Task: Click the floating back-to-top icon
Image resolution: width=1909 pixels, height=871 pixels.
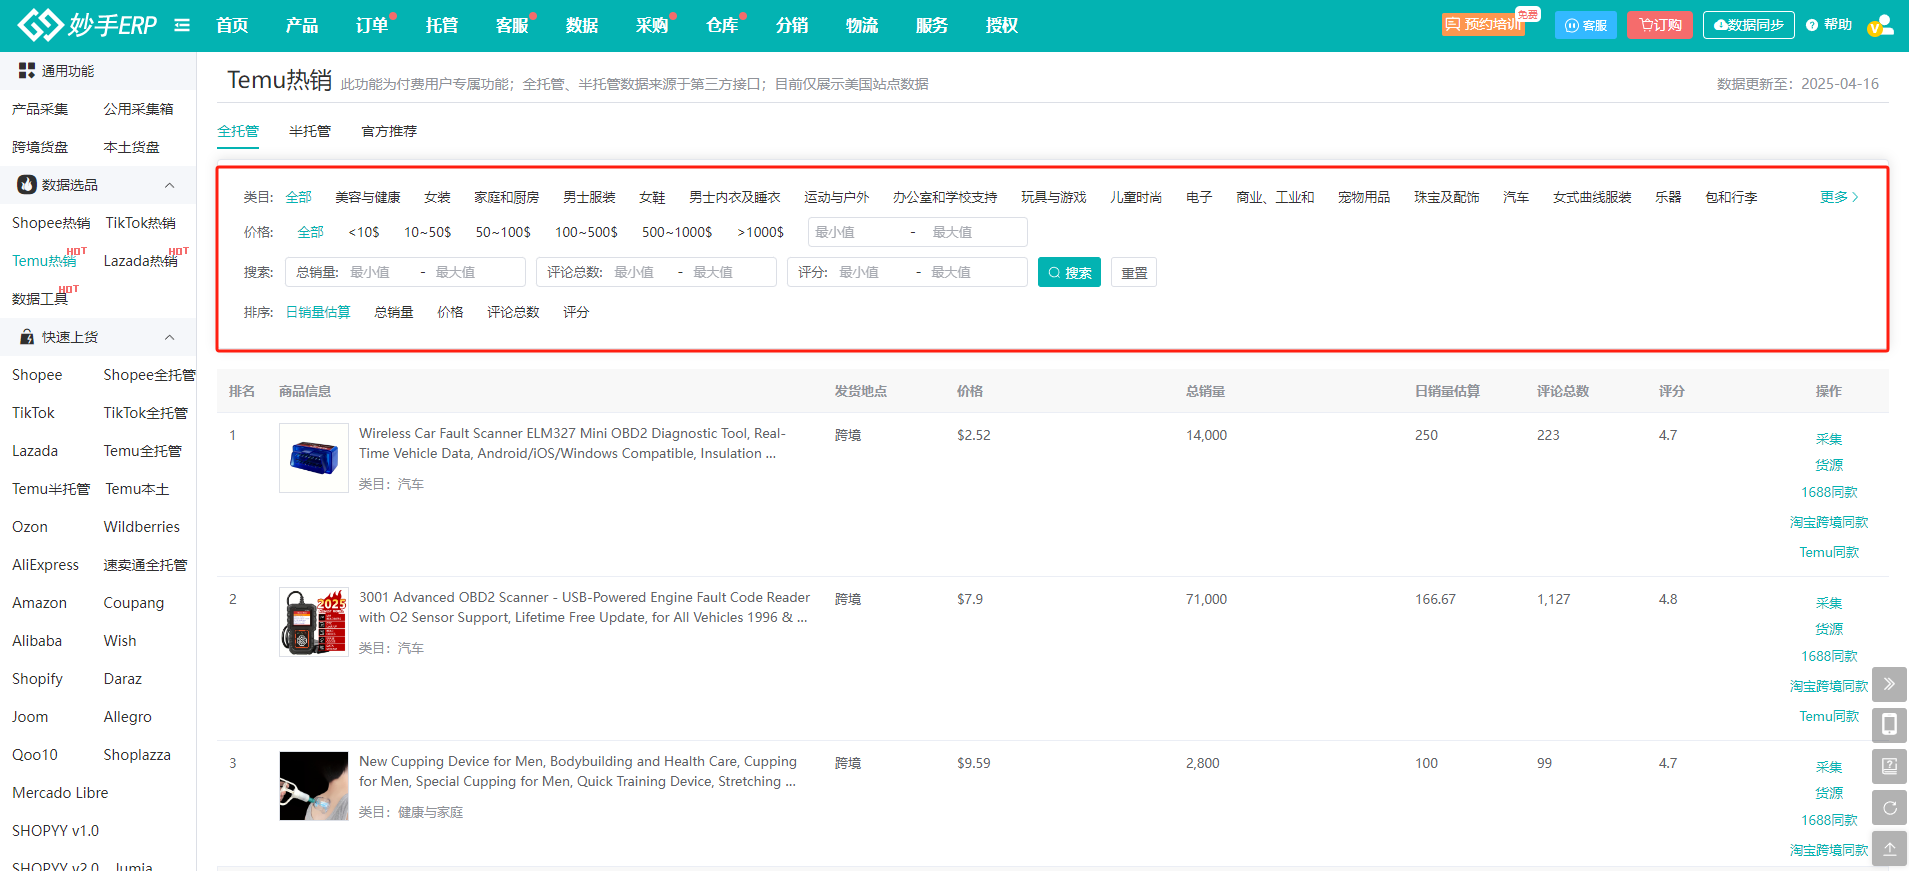Action: 1889,848
